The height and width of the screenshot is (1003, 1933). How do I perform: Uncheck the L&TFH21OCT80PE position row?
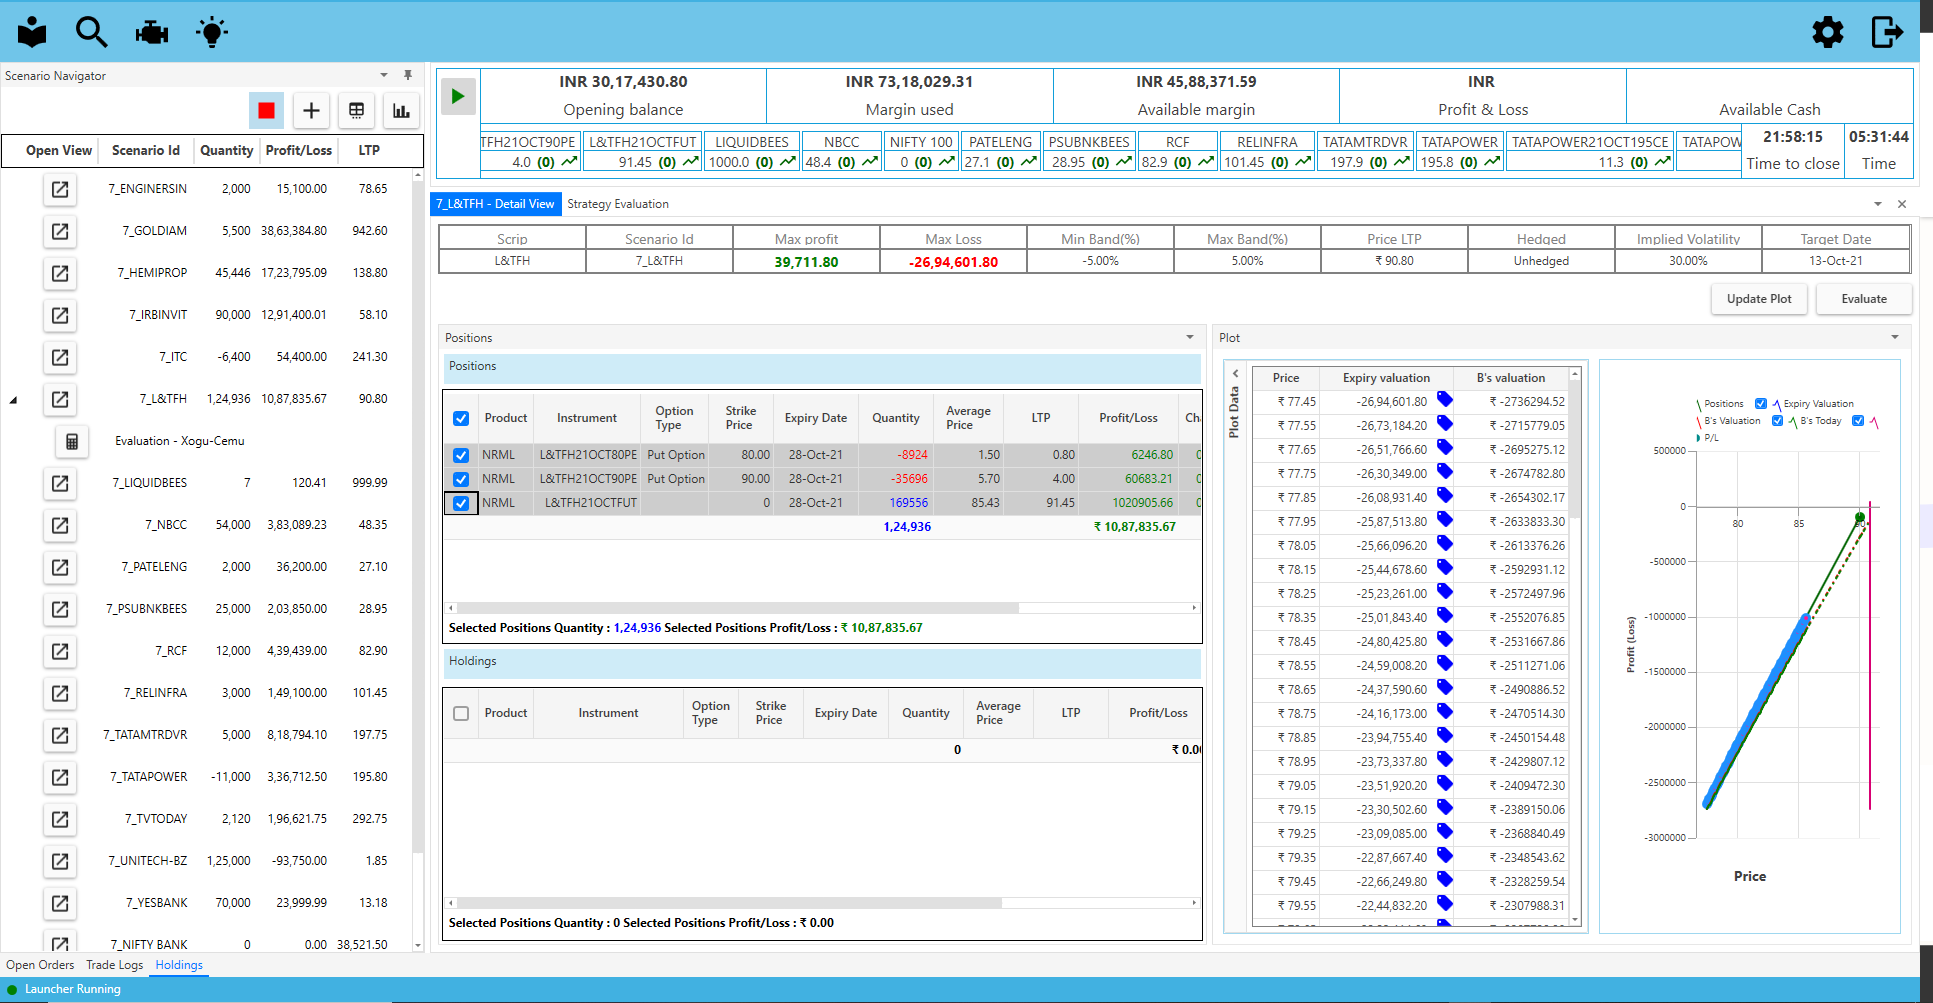click(461, 455)
